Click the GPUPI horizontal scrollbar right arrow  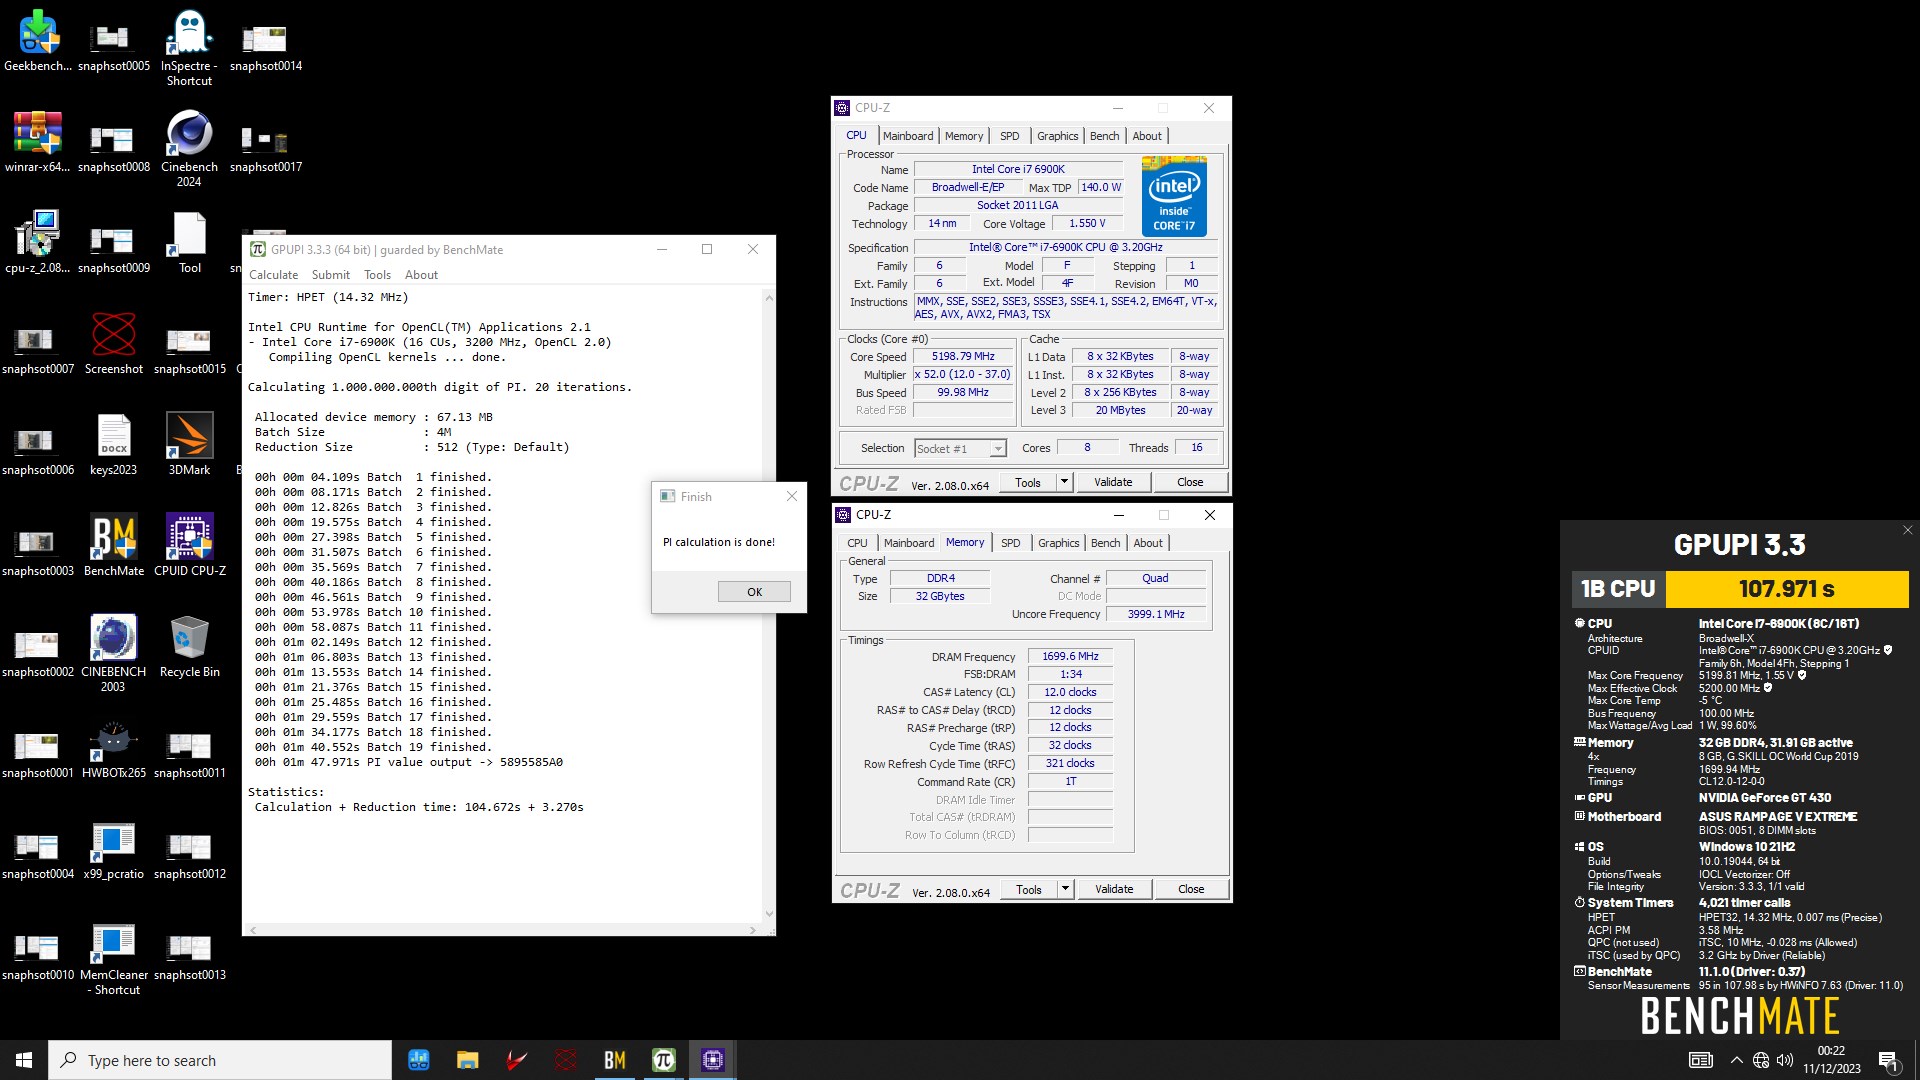[753, 930]
